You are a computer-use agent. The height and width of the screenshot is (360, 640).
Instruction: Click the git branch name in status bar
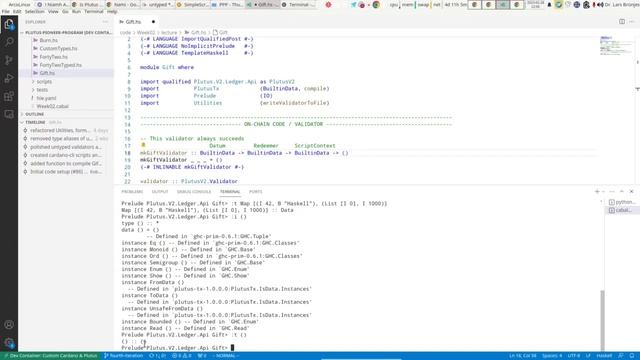click(124, 356)
